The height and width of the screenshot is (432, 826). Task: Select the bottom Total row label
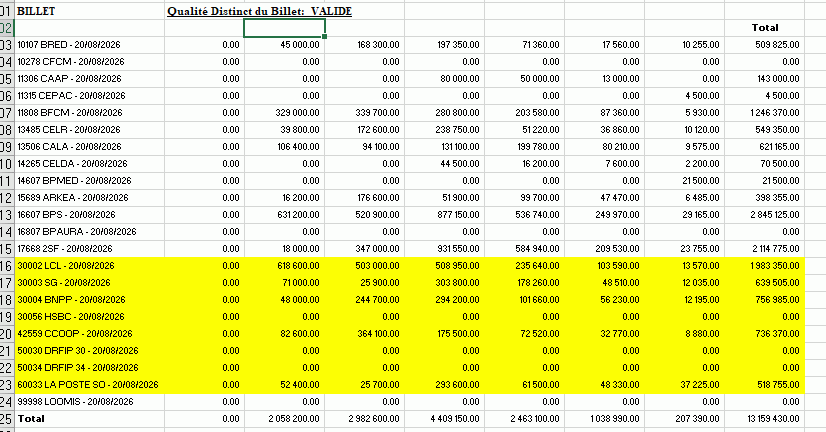coord(31,419)
